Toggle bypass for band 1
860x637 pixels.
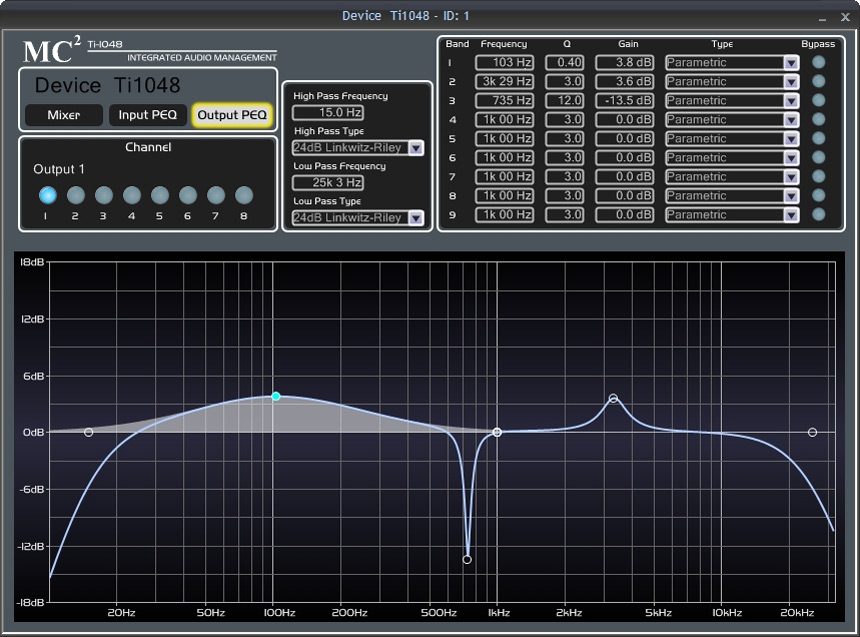(819, 62)
